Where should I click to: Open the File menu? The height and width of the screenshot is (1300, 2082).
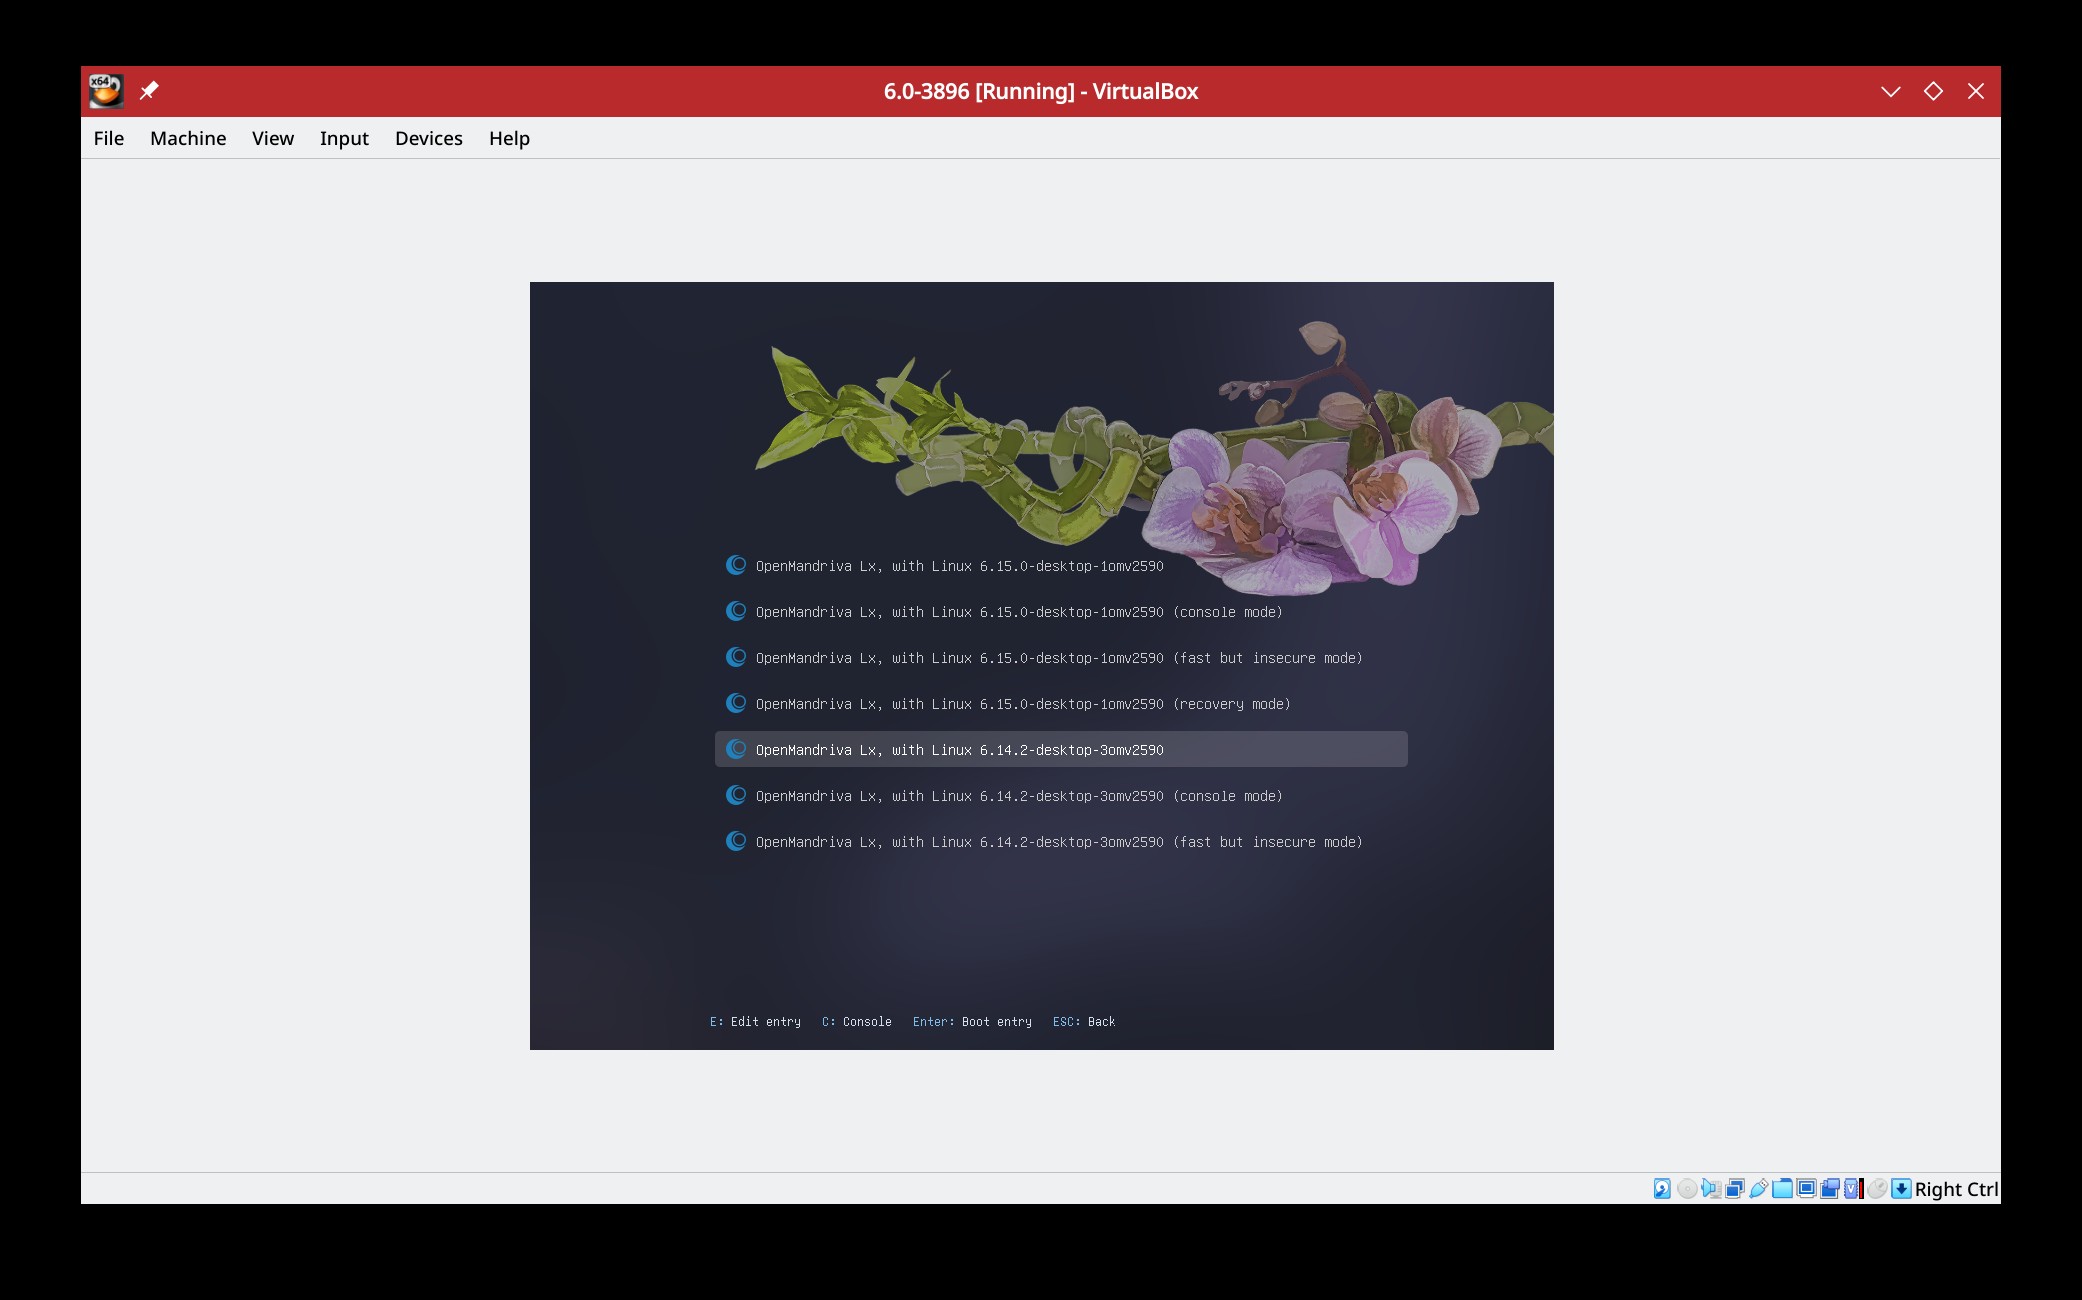[109, 138]
